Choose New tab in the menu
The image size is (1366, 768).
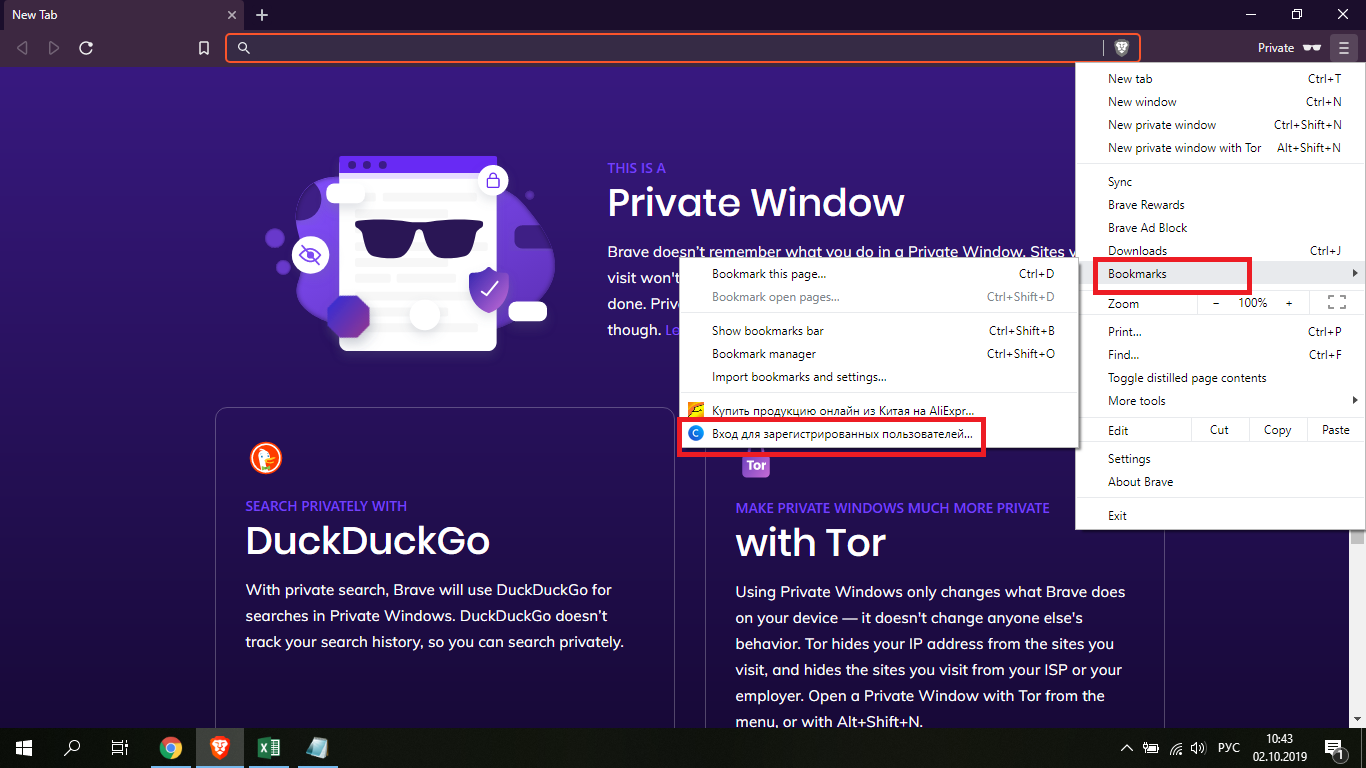[x=1220, y=79]
